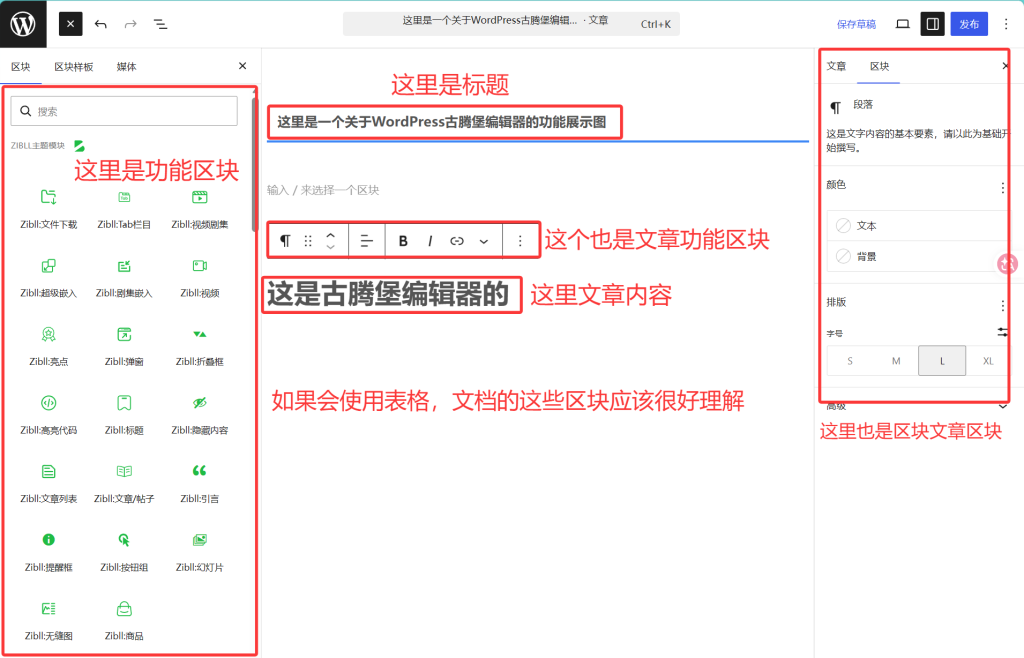Undo the last edit
Image resolution: width=1024 pixels, height=658 pixels.
101,24
